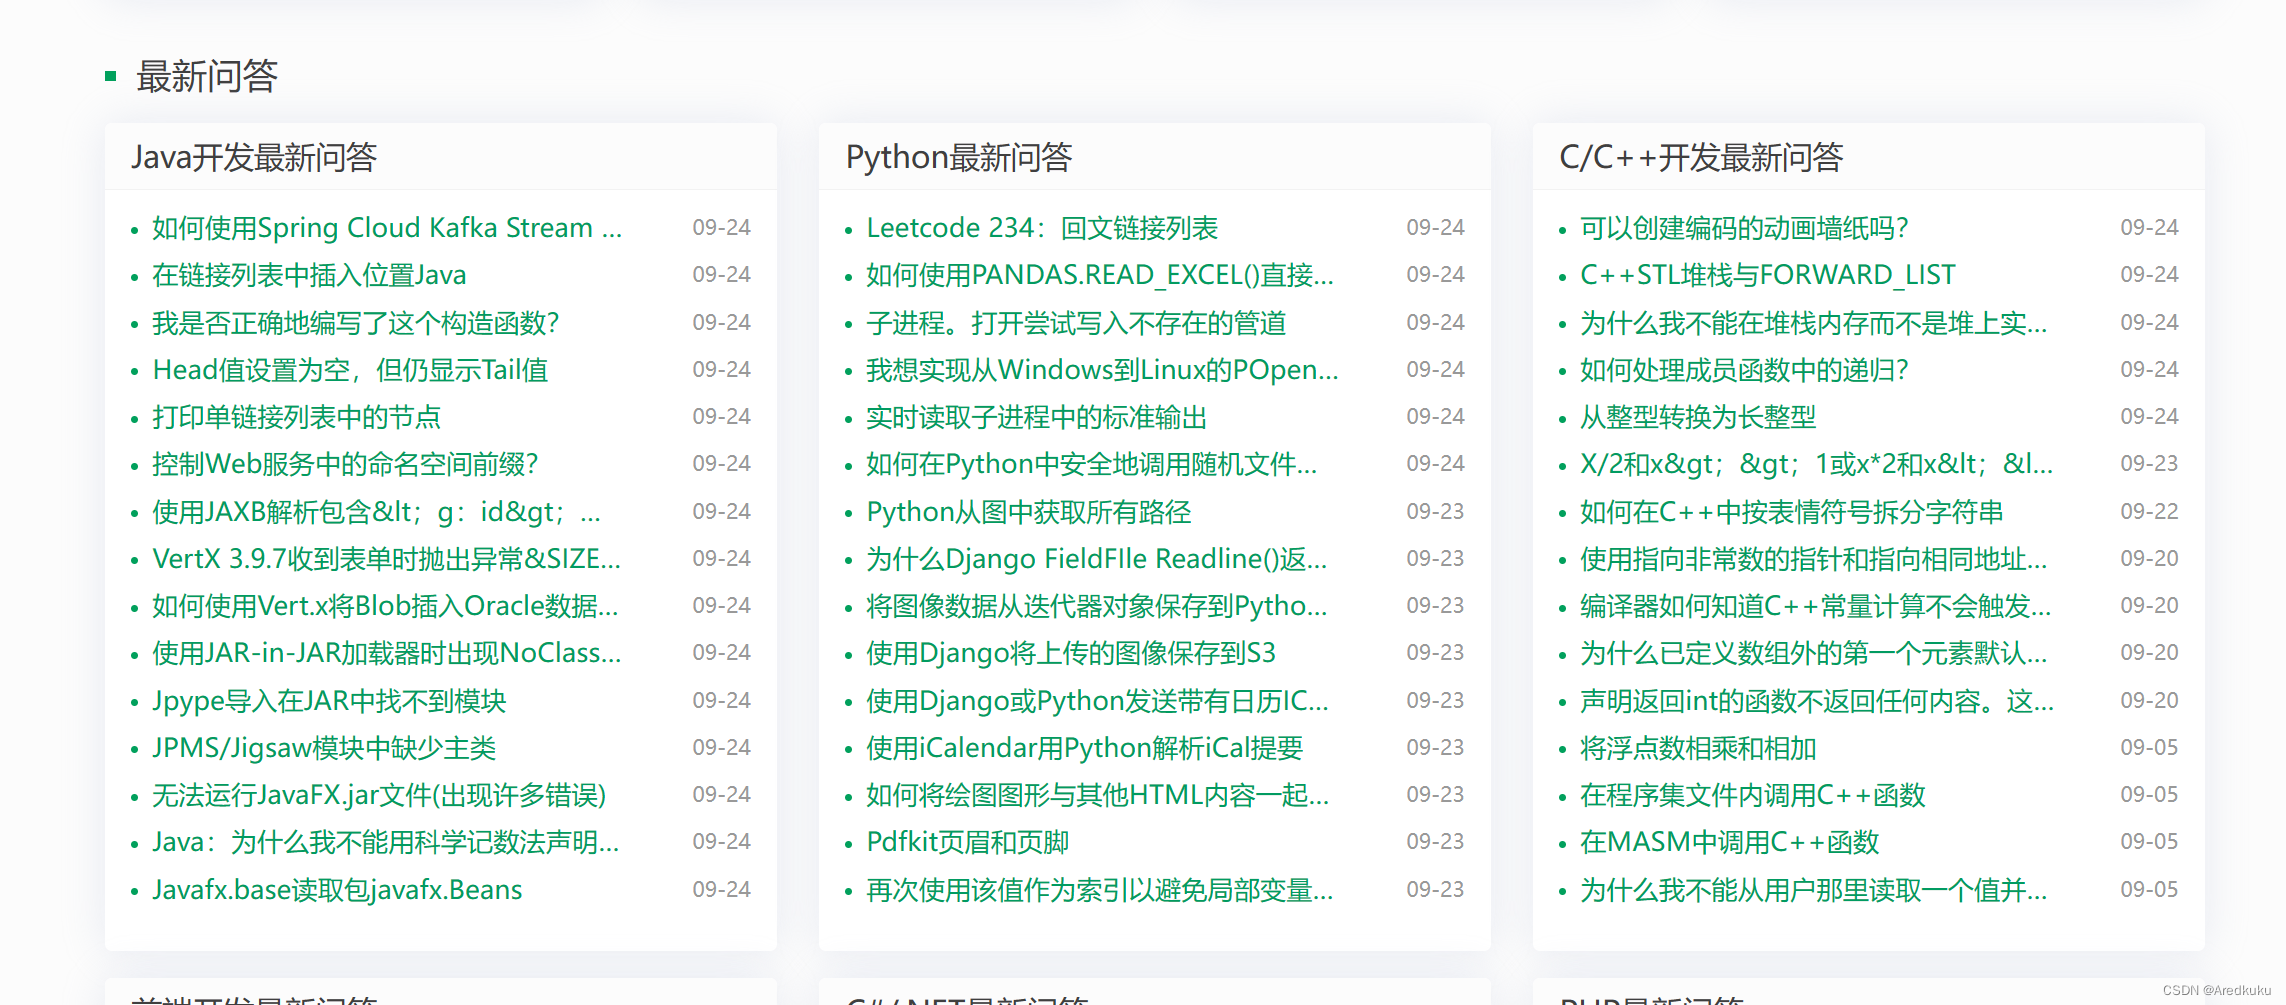Open '为什么我不能在堆栈内存' question
Viewport: 2286px width, 1005px height.
[x=1814, y=323]
